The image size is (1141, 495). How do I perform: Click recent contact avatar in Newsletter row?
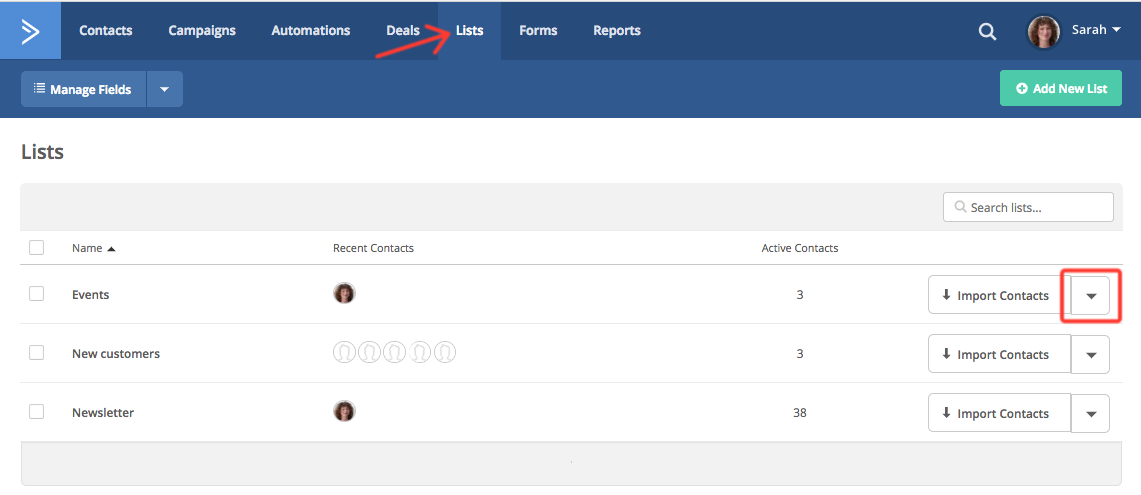click(344, 412)
